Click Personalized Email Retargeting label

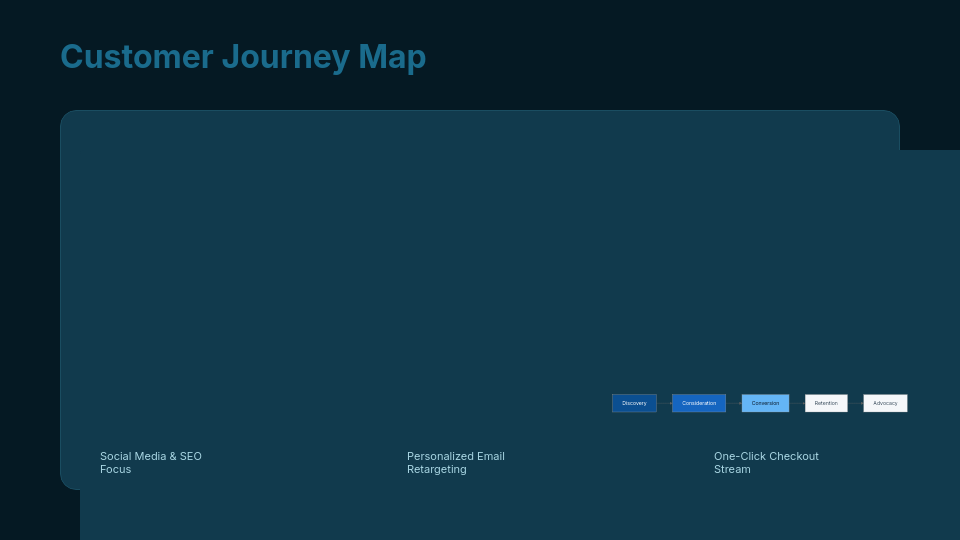point(456,462)
